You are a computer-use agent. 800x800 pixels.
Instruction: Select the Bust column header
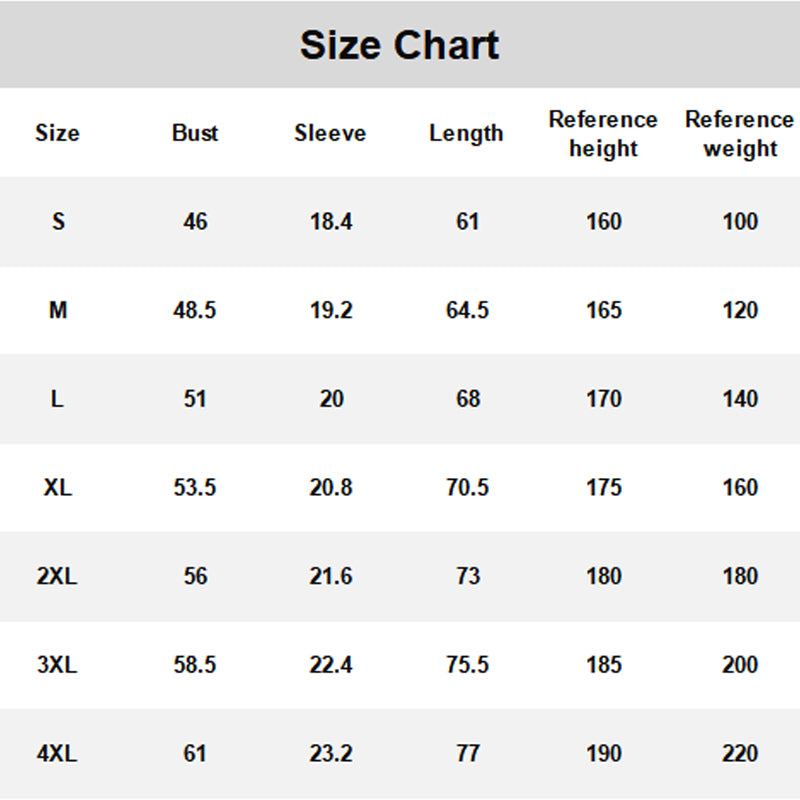coord(195,133)
